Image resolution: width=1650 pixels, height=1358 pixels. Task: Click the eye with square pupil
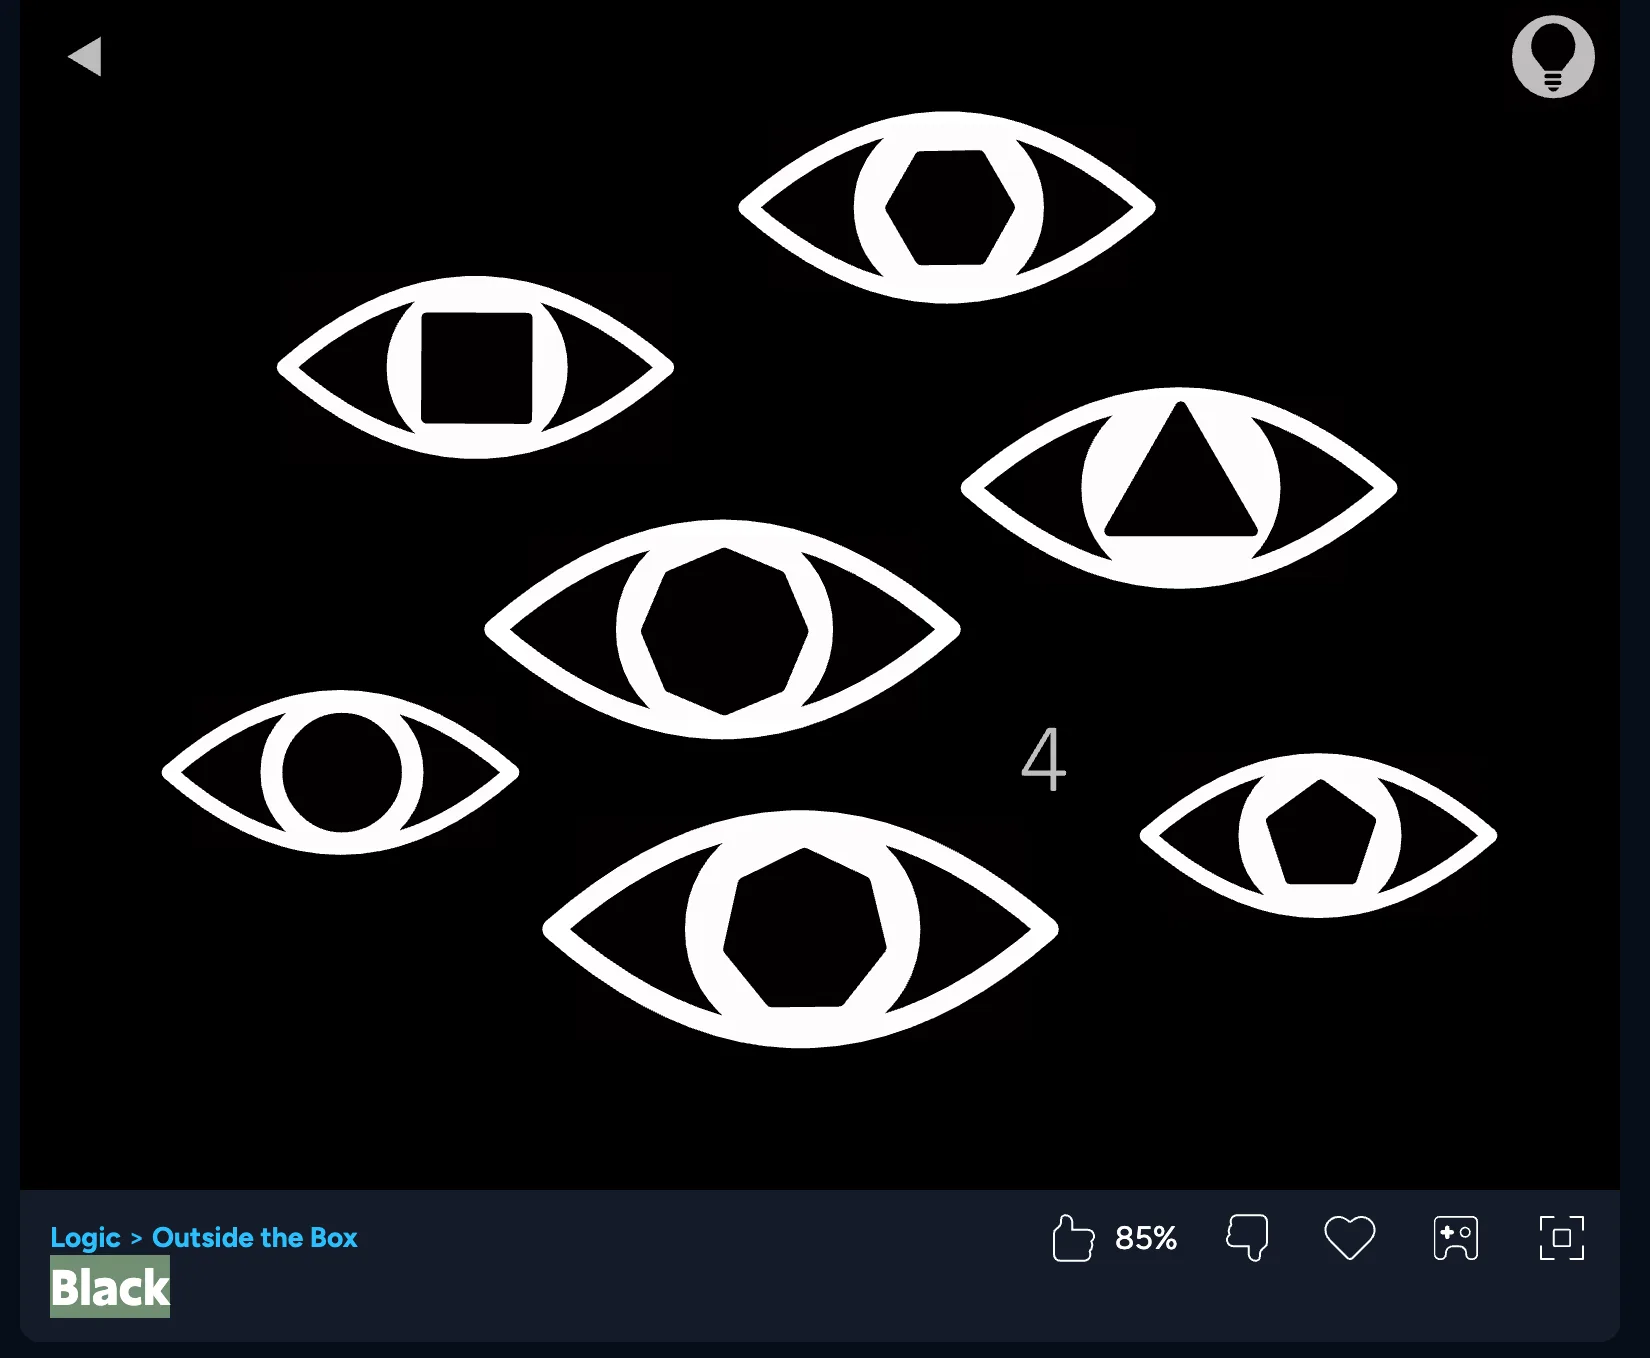[476, 368]
